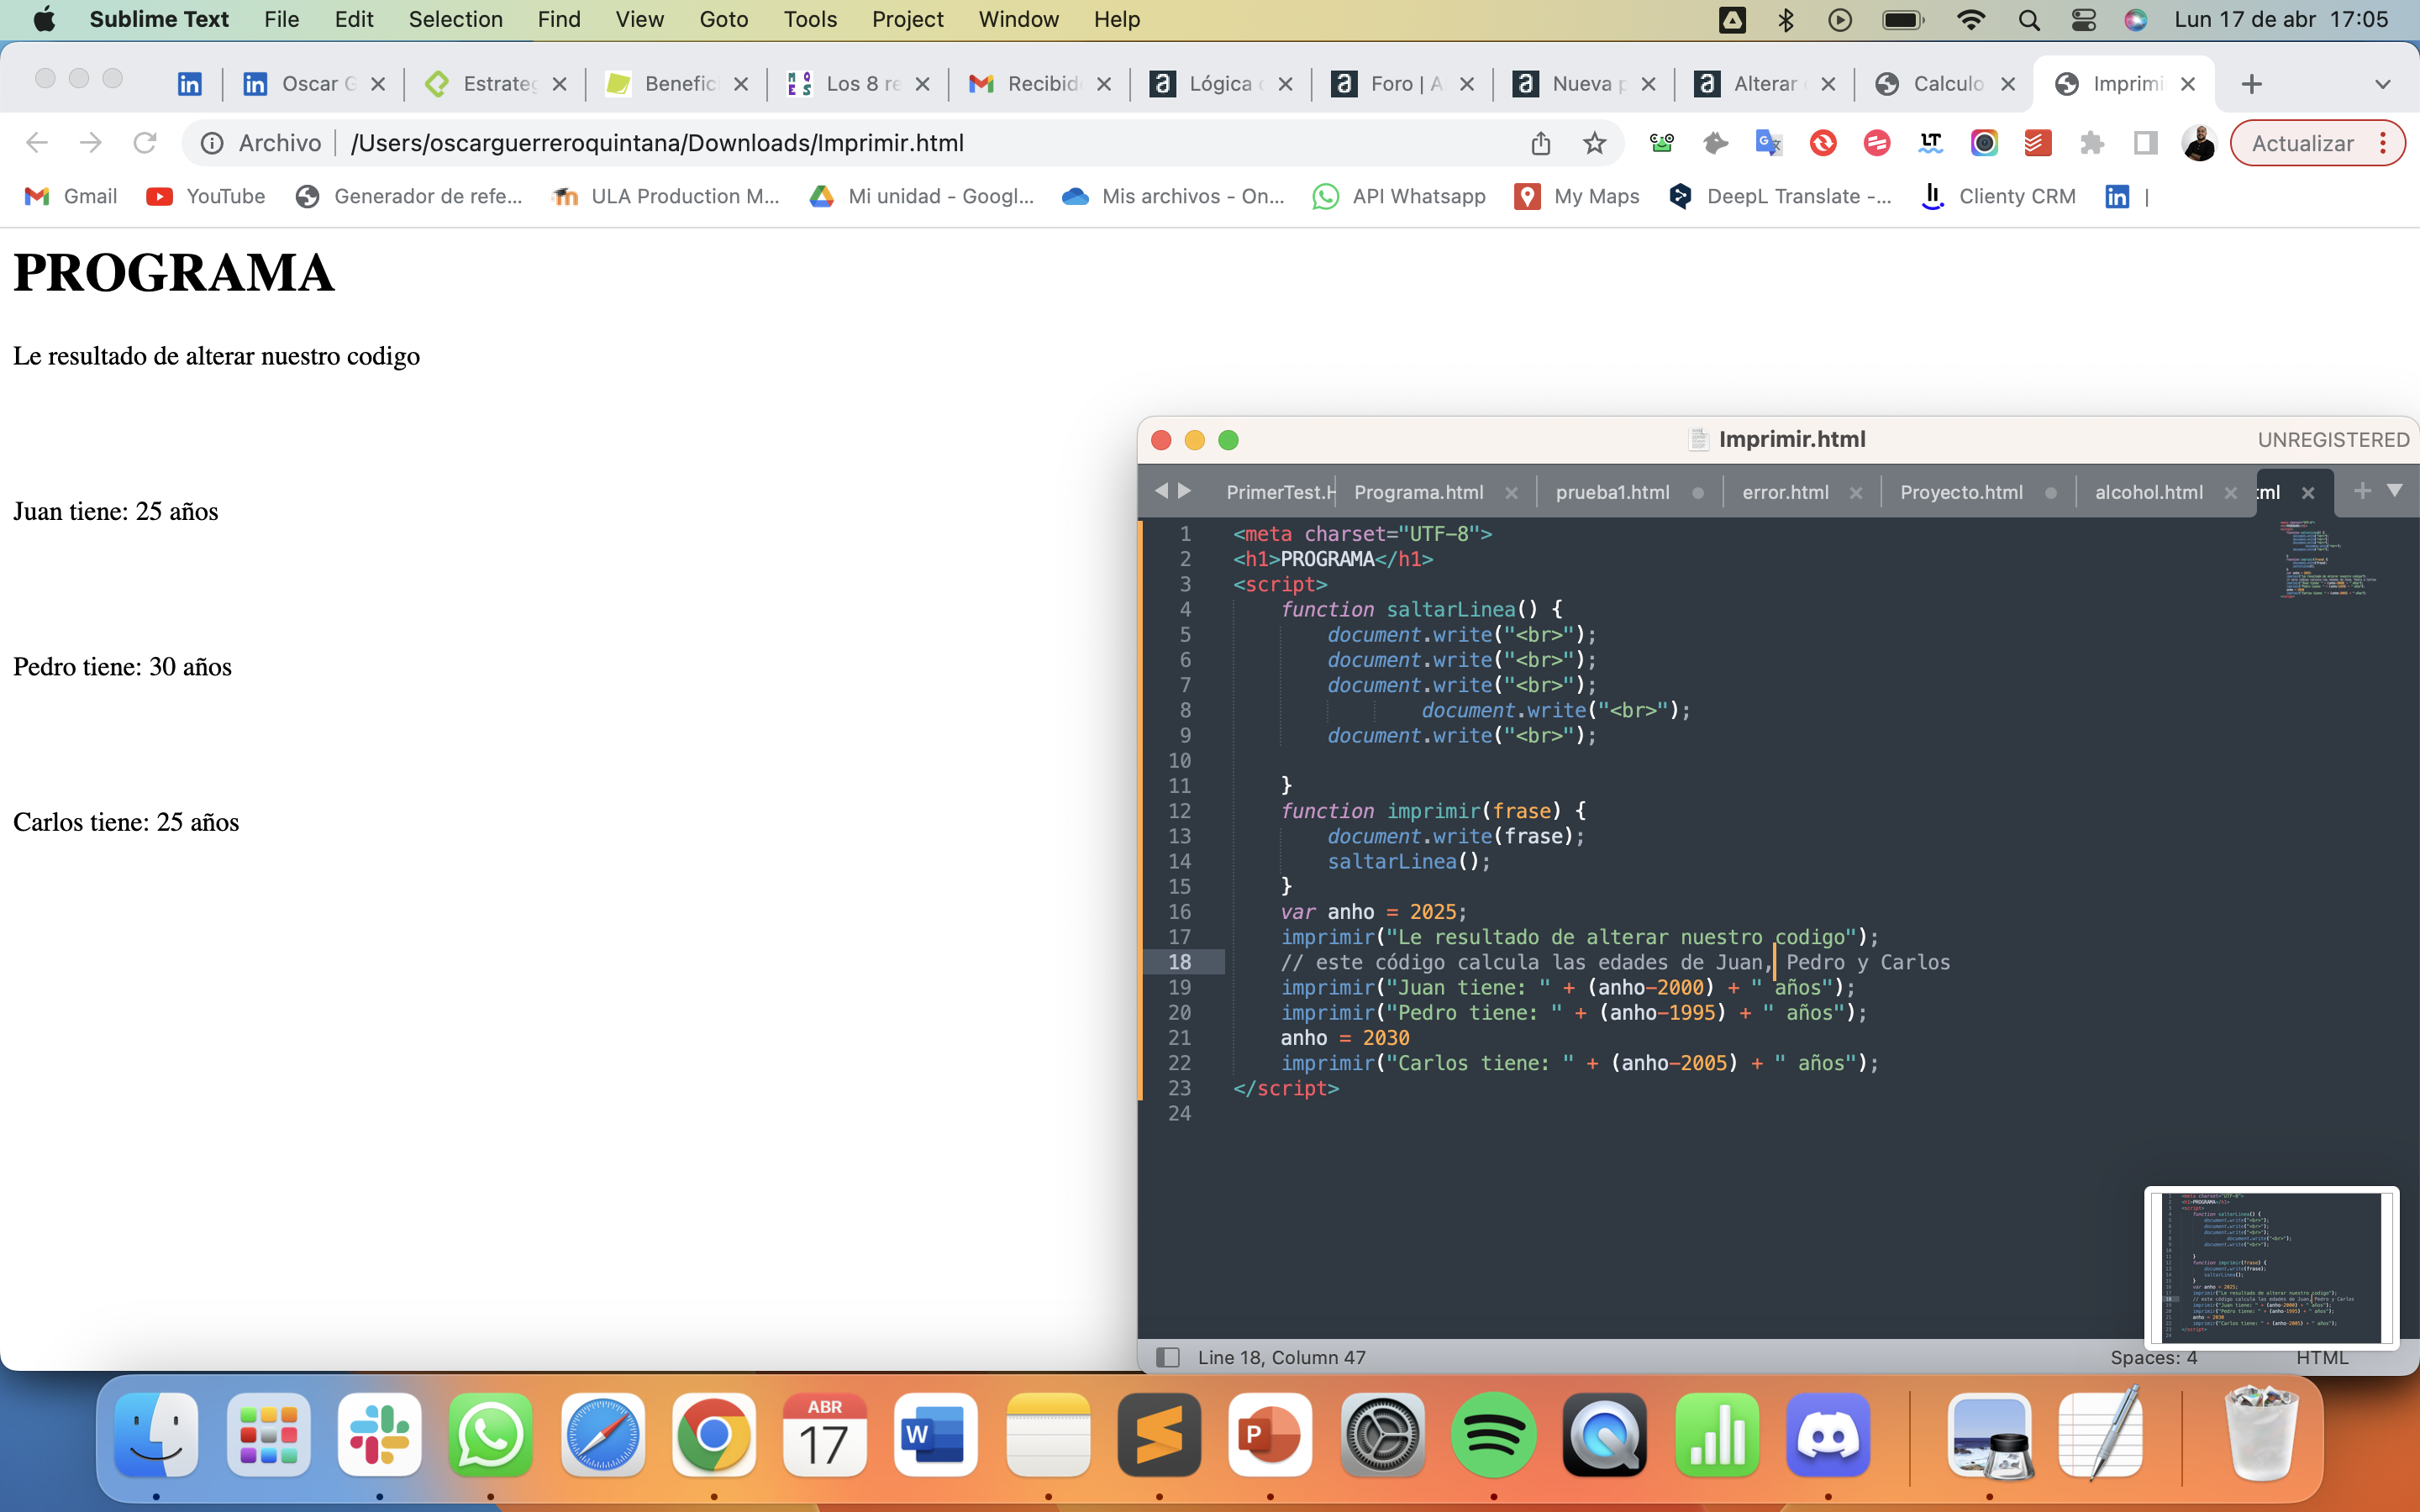Open Sublime tab list dropdown triangle

click(2395, 490)
